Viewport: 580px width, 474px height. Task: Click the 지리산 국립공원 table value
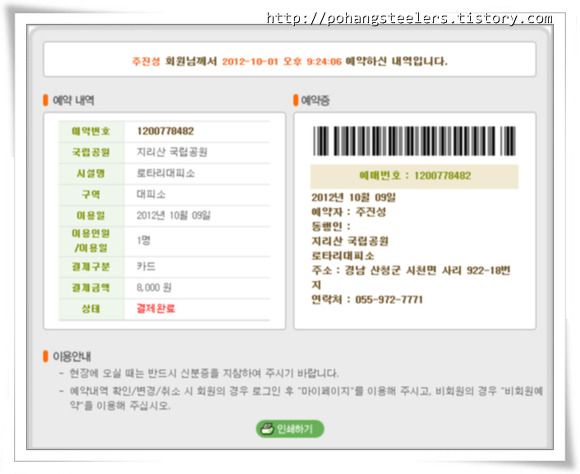[172, 152]
